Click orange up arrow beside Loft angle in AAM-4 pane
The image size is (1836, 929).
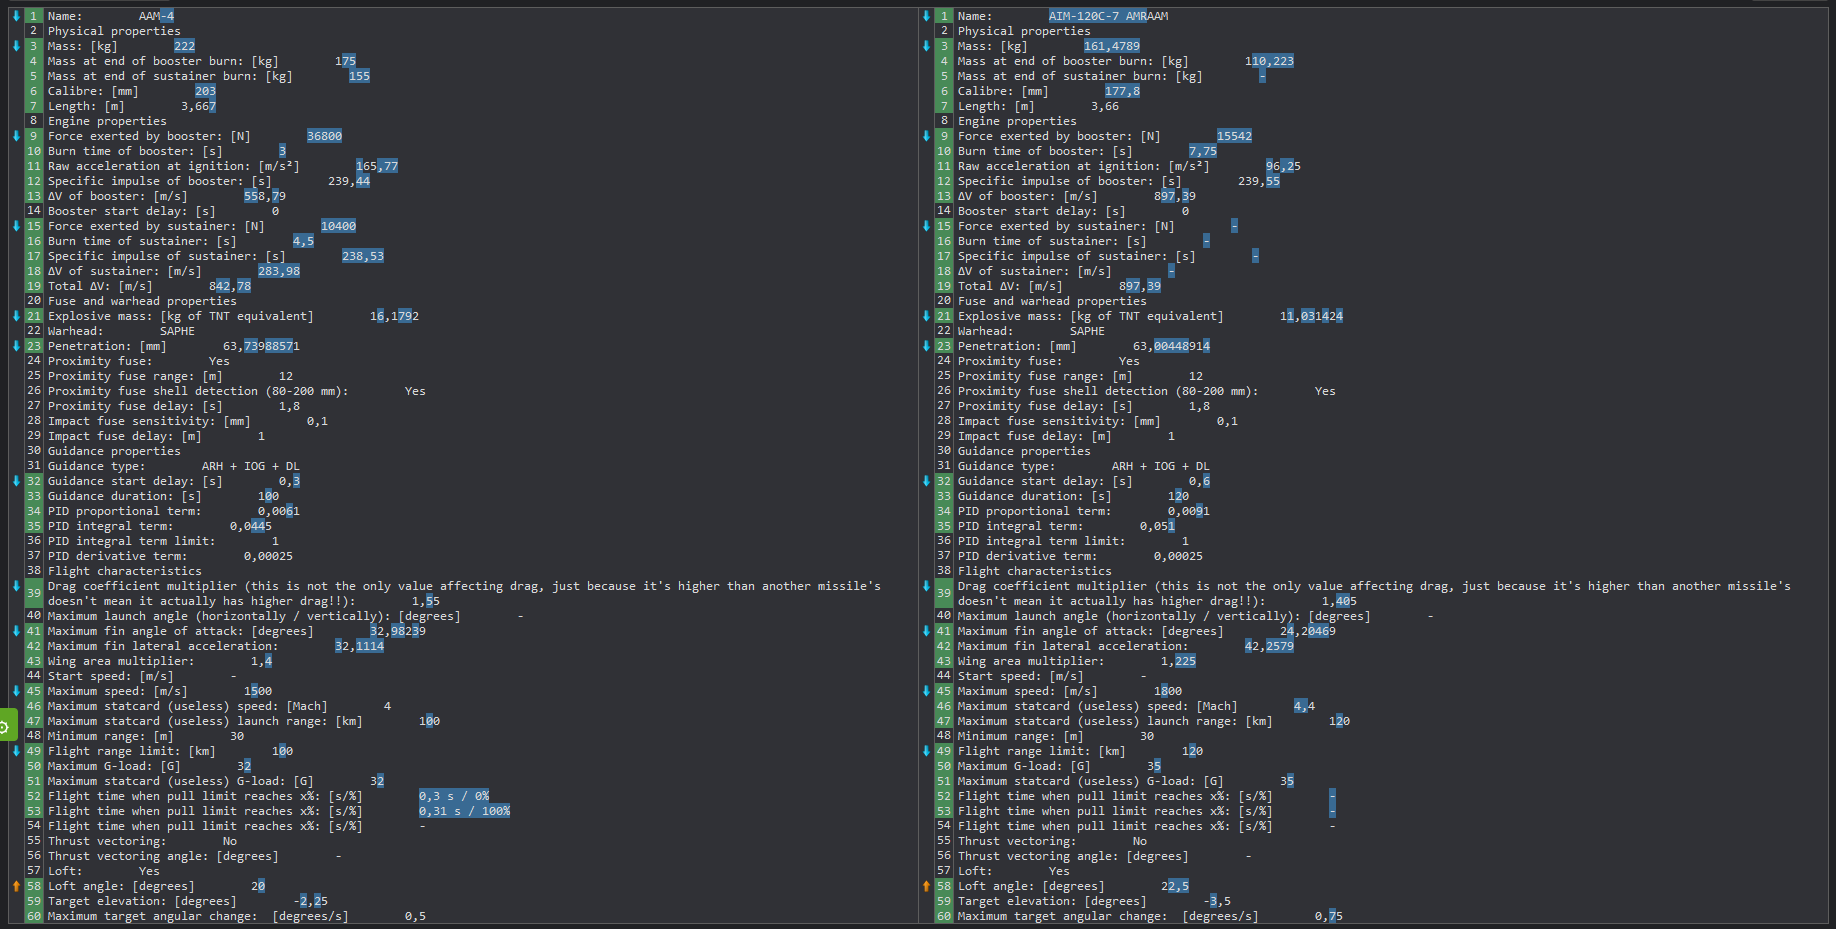(16, 886)
